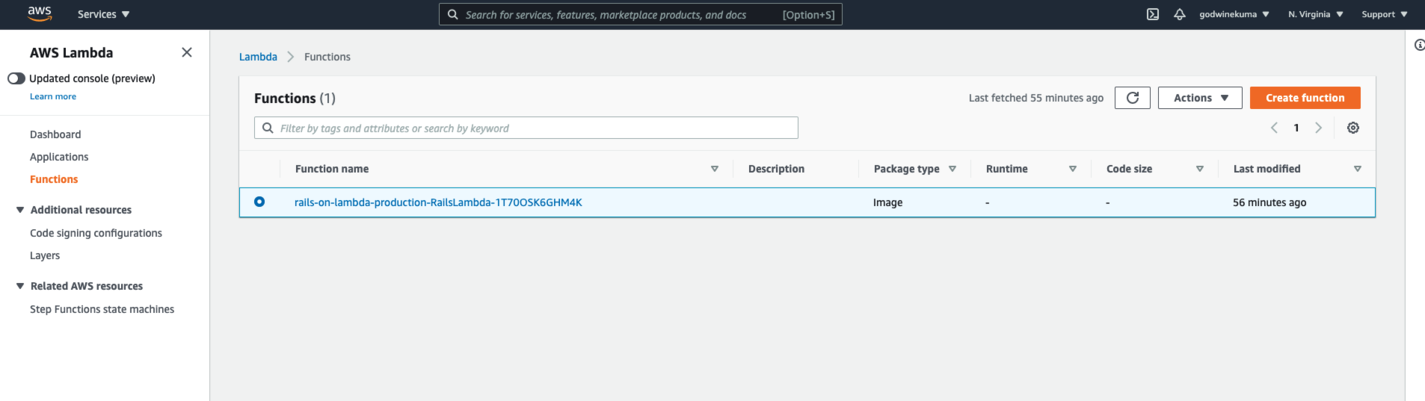Screen dimensions: 1425x401
Task: Sort by Function name column arrow
Action: (x=714, y=169)
